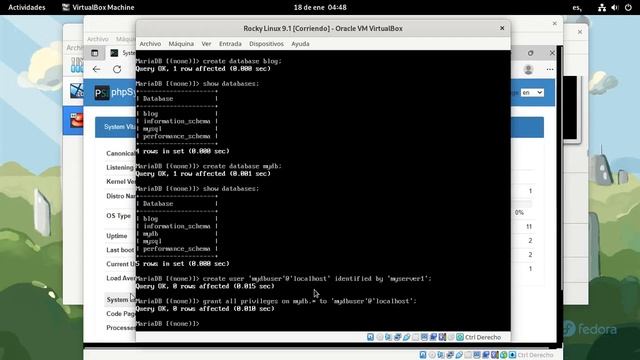This screenshot has height=360, width=640.
Task: Open the Ver menu
Action: point(206,44)
